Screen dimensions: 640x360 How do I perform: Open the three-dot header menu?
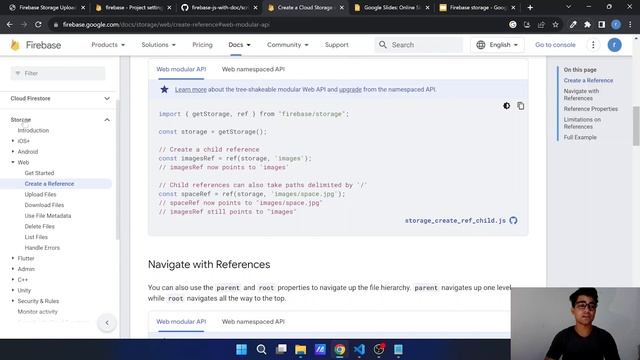point(593,45)
